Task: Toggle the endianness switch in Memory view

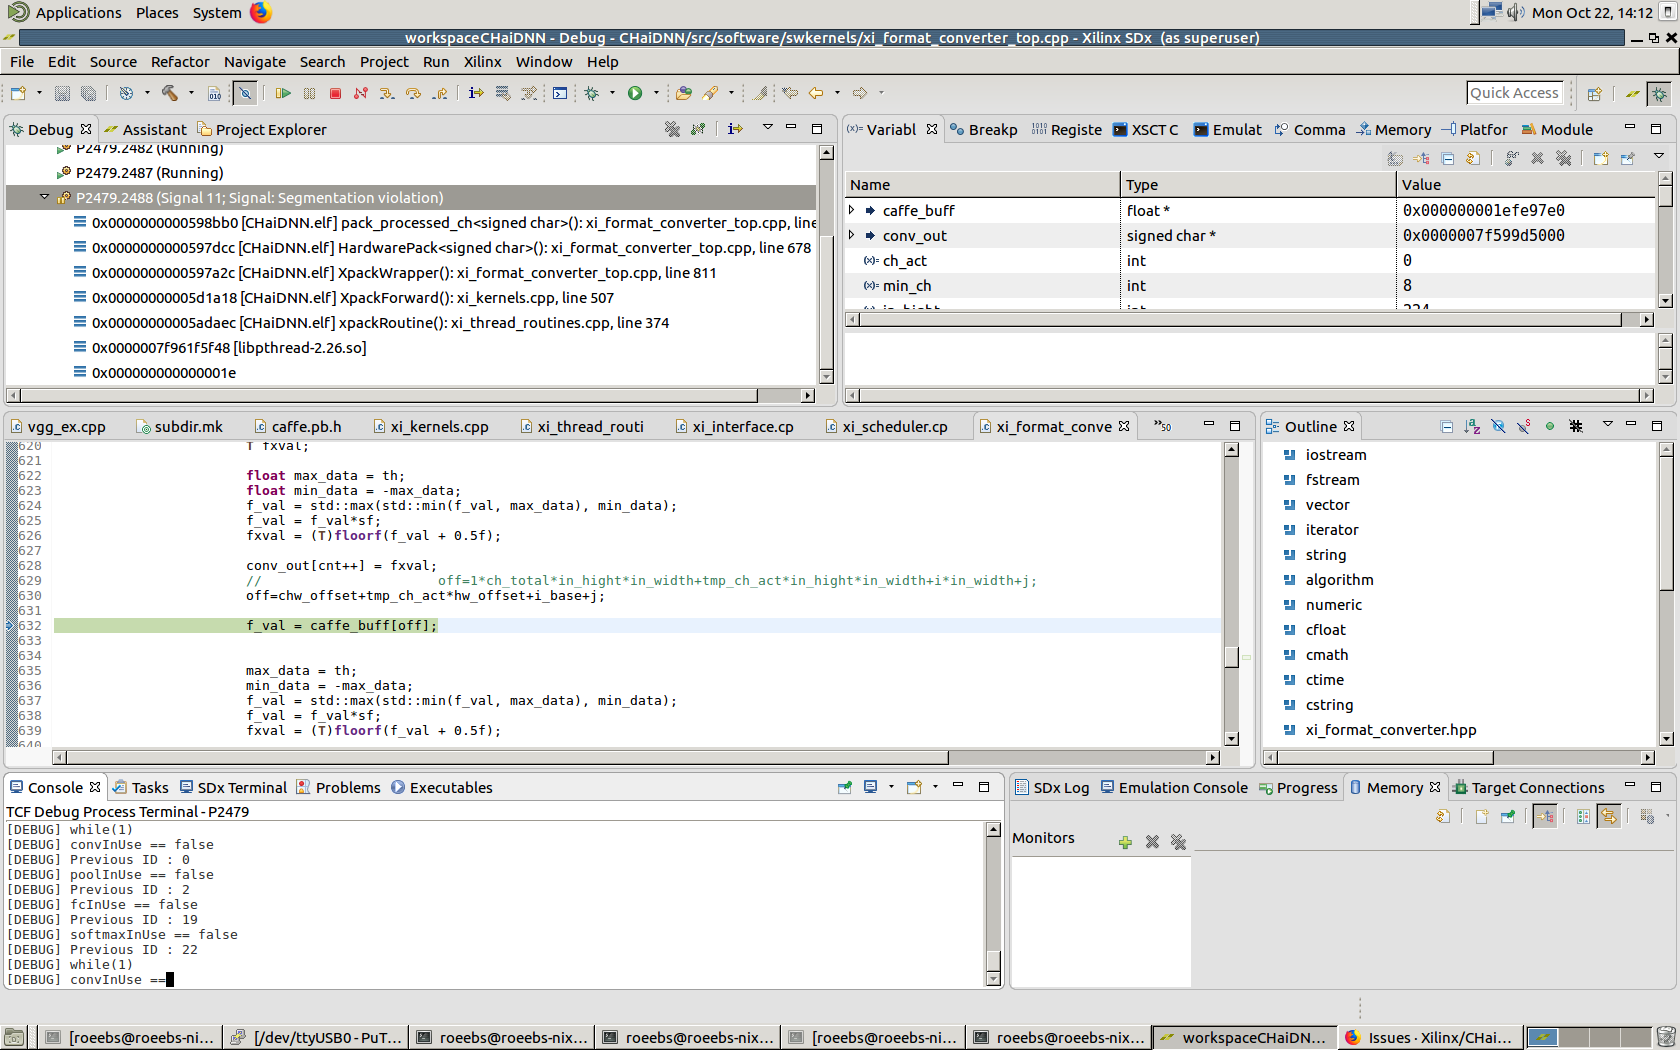Action: [x=1609, y=817]
